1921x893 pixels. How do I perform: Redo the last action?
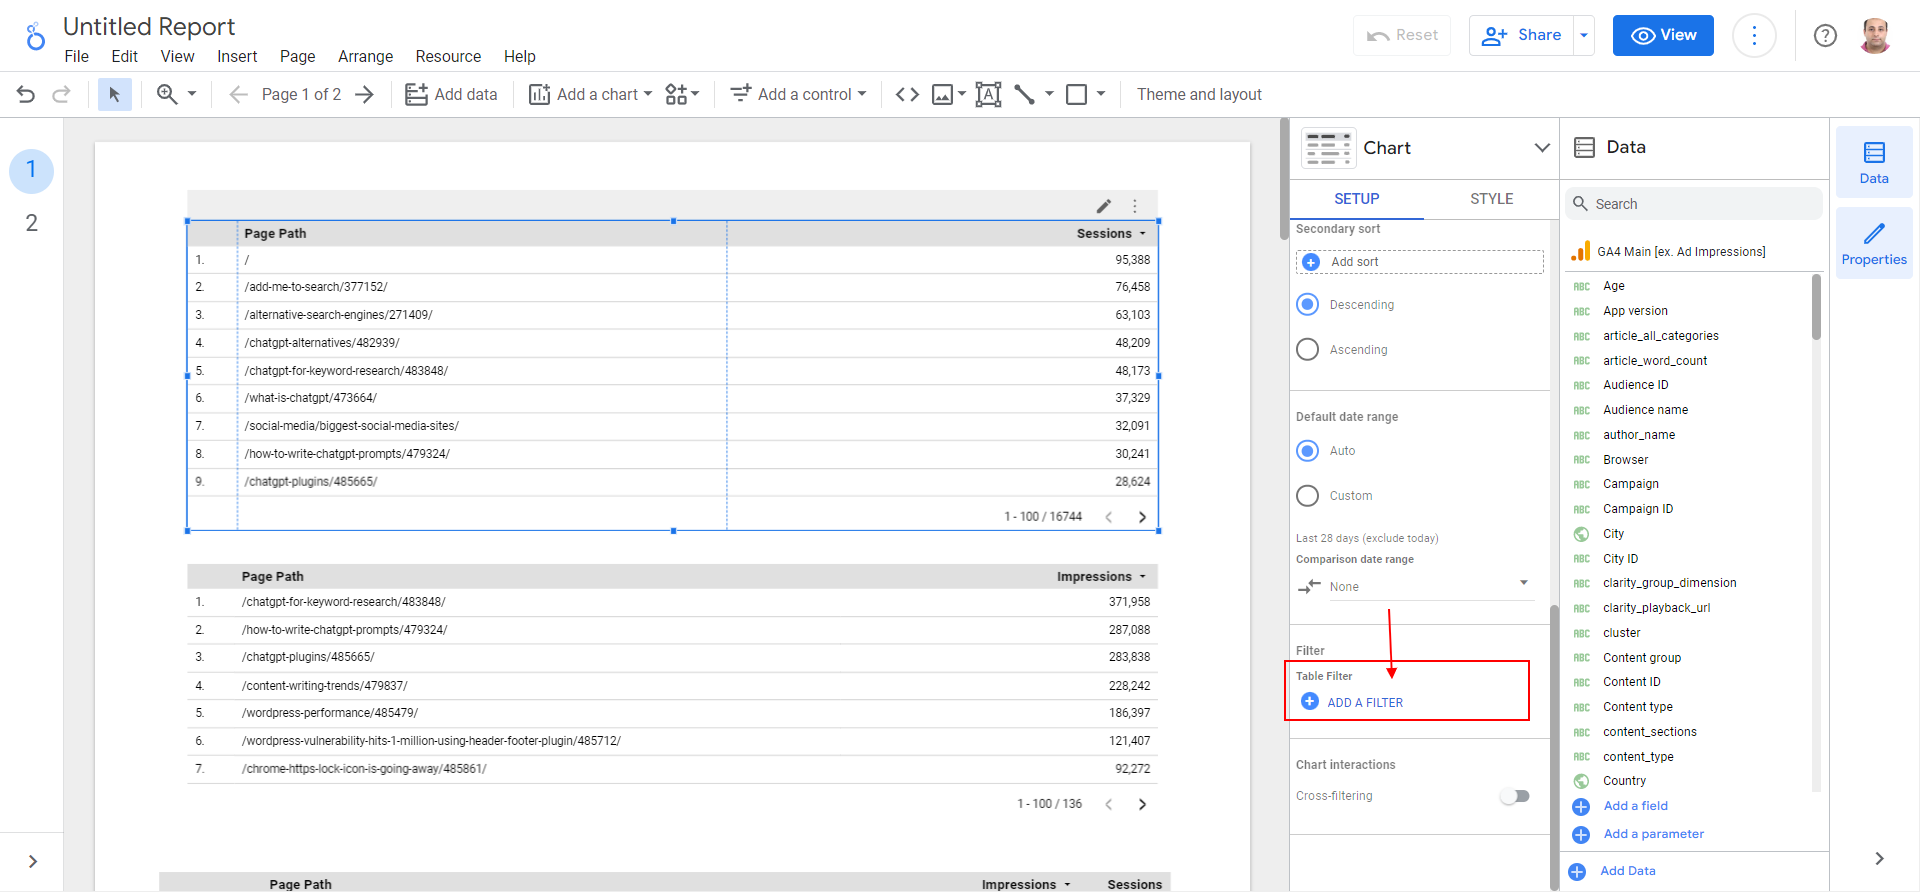tap(61, 94)
